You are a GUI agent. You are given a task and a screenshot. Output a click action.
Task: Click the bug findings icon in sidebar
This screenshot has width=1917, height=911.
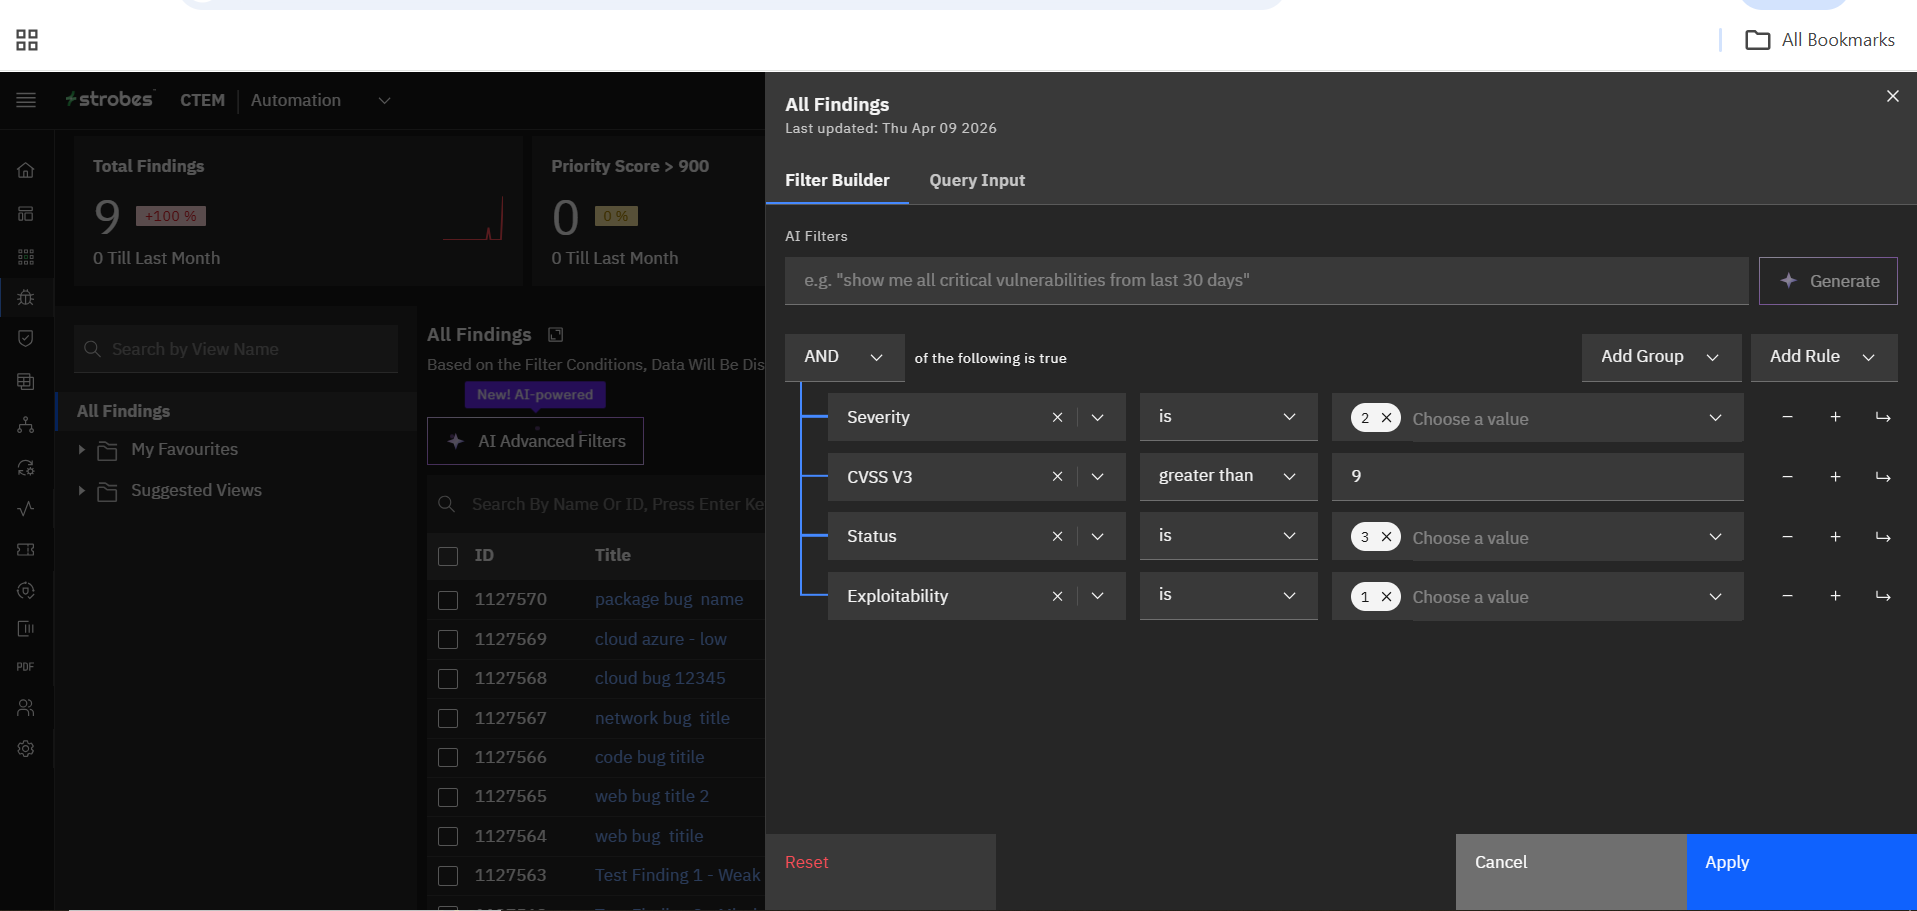[26, 297]
